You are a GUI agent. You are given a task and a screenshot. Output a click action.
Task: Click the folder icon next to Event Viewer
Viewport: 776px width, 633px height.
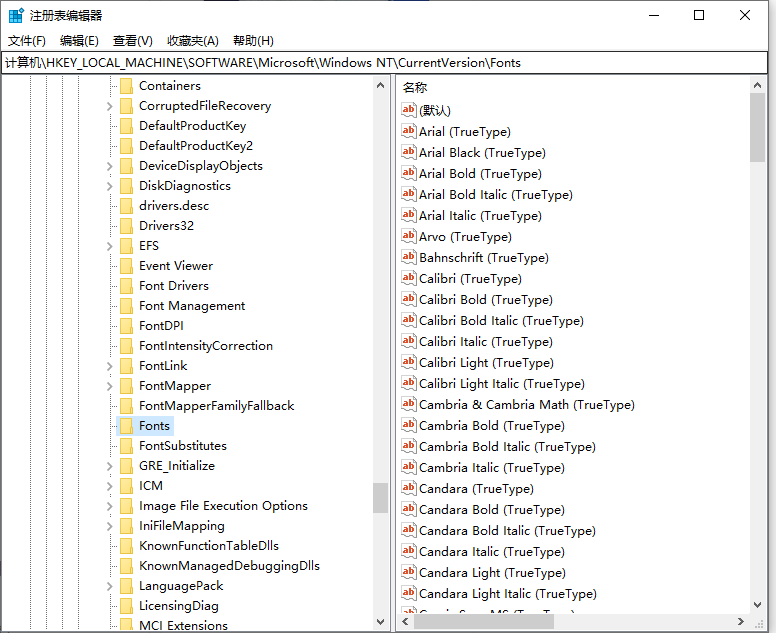point(127,266)
